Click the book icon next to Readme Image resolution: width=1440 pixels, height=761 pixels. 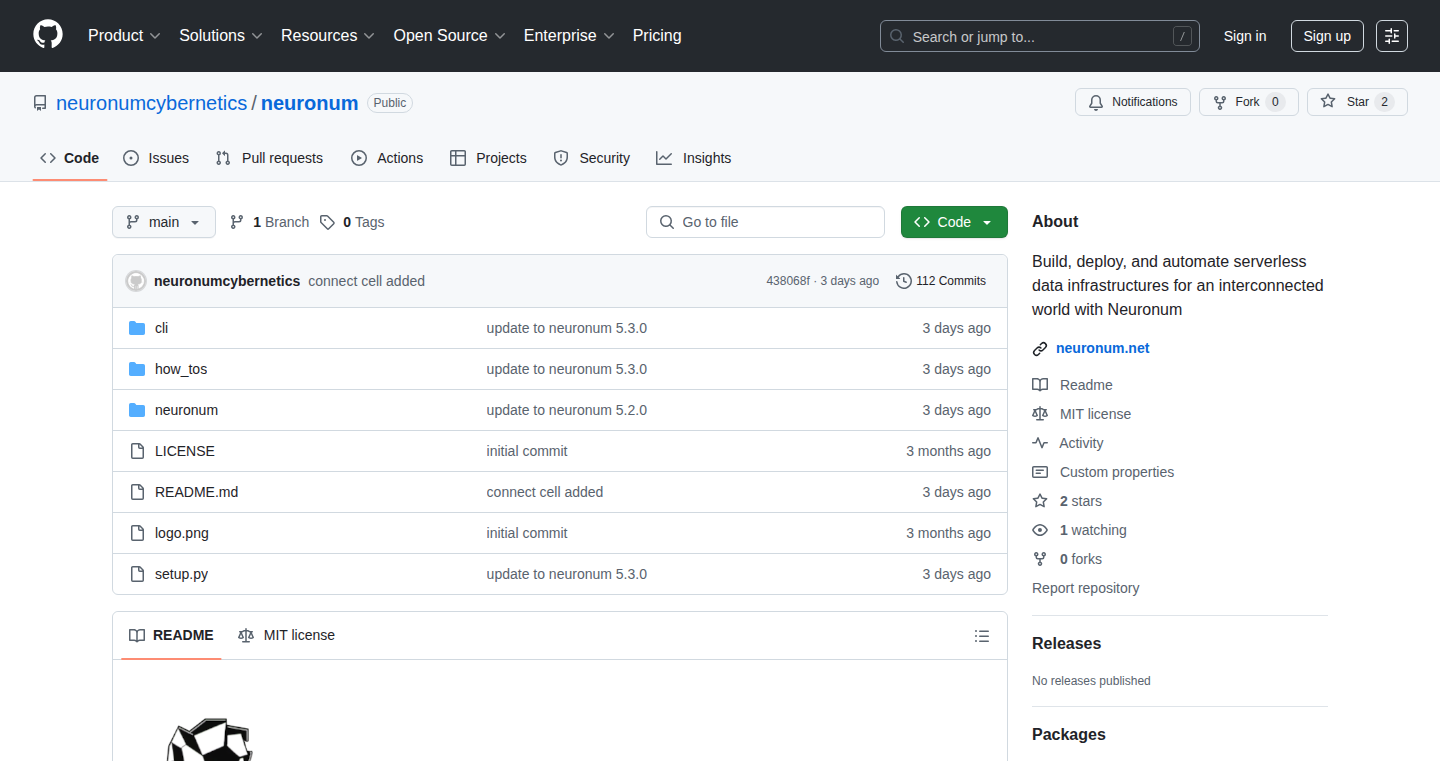(x=1040, y=385)
